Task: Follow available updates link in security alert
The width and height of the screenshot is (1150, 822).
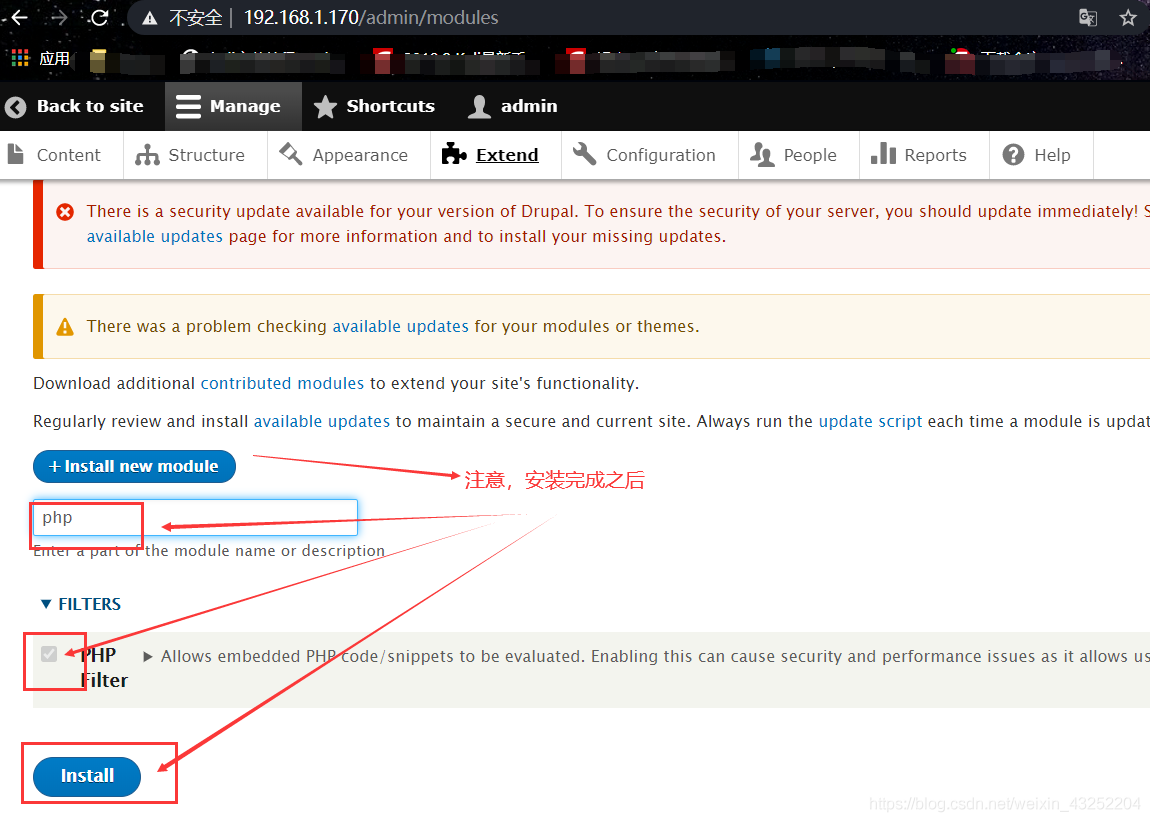Action: [x=155, y=237]
